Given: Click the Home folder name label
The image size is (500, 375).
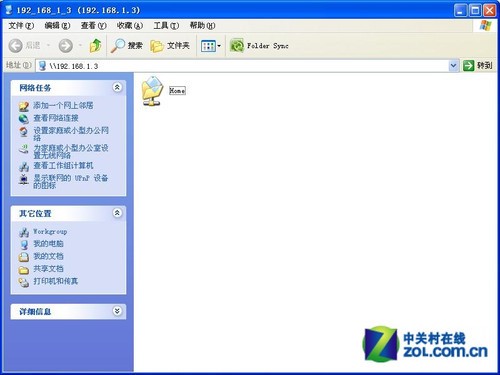Looking at the screenshot, I should (177, 90).
